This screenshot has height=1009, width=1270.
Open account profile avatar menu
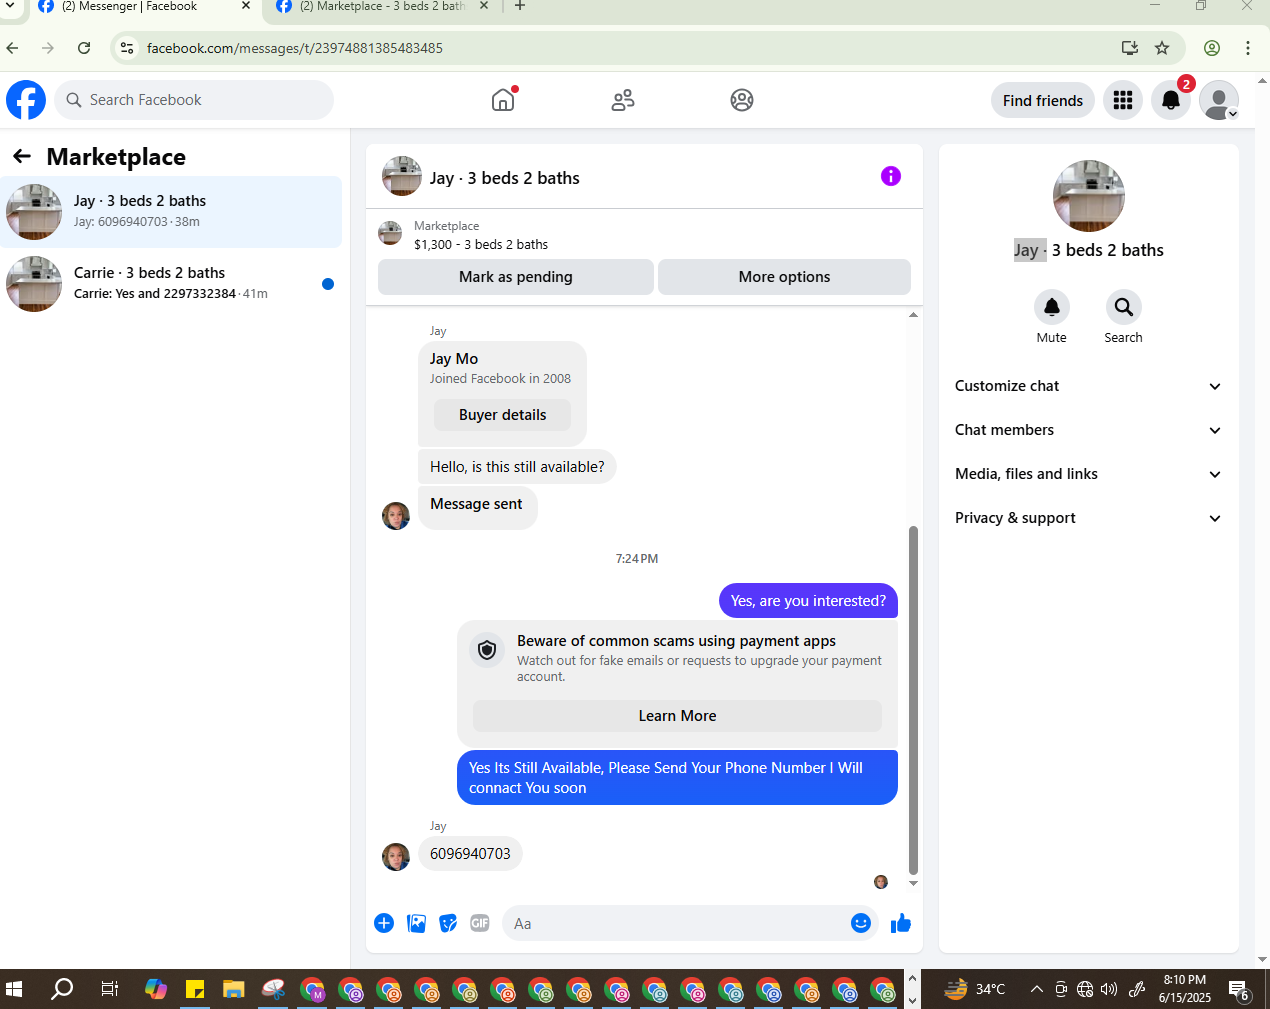(1219, 100)
